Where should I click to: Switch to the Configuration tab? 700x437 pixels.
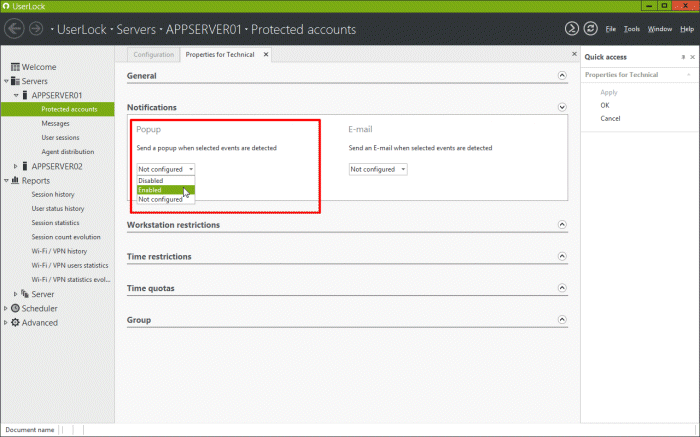153,54
